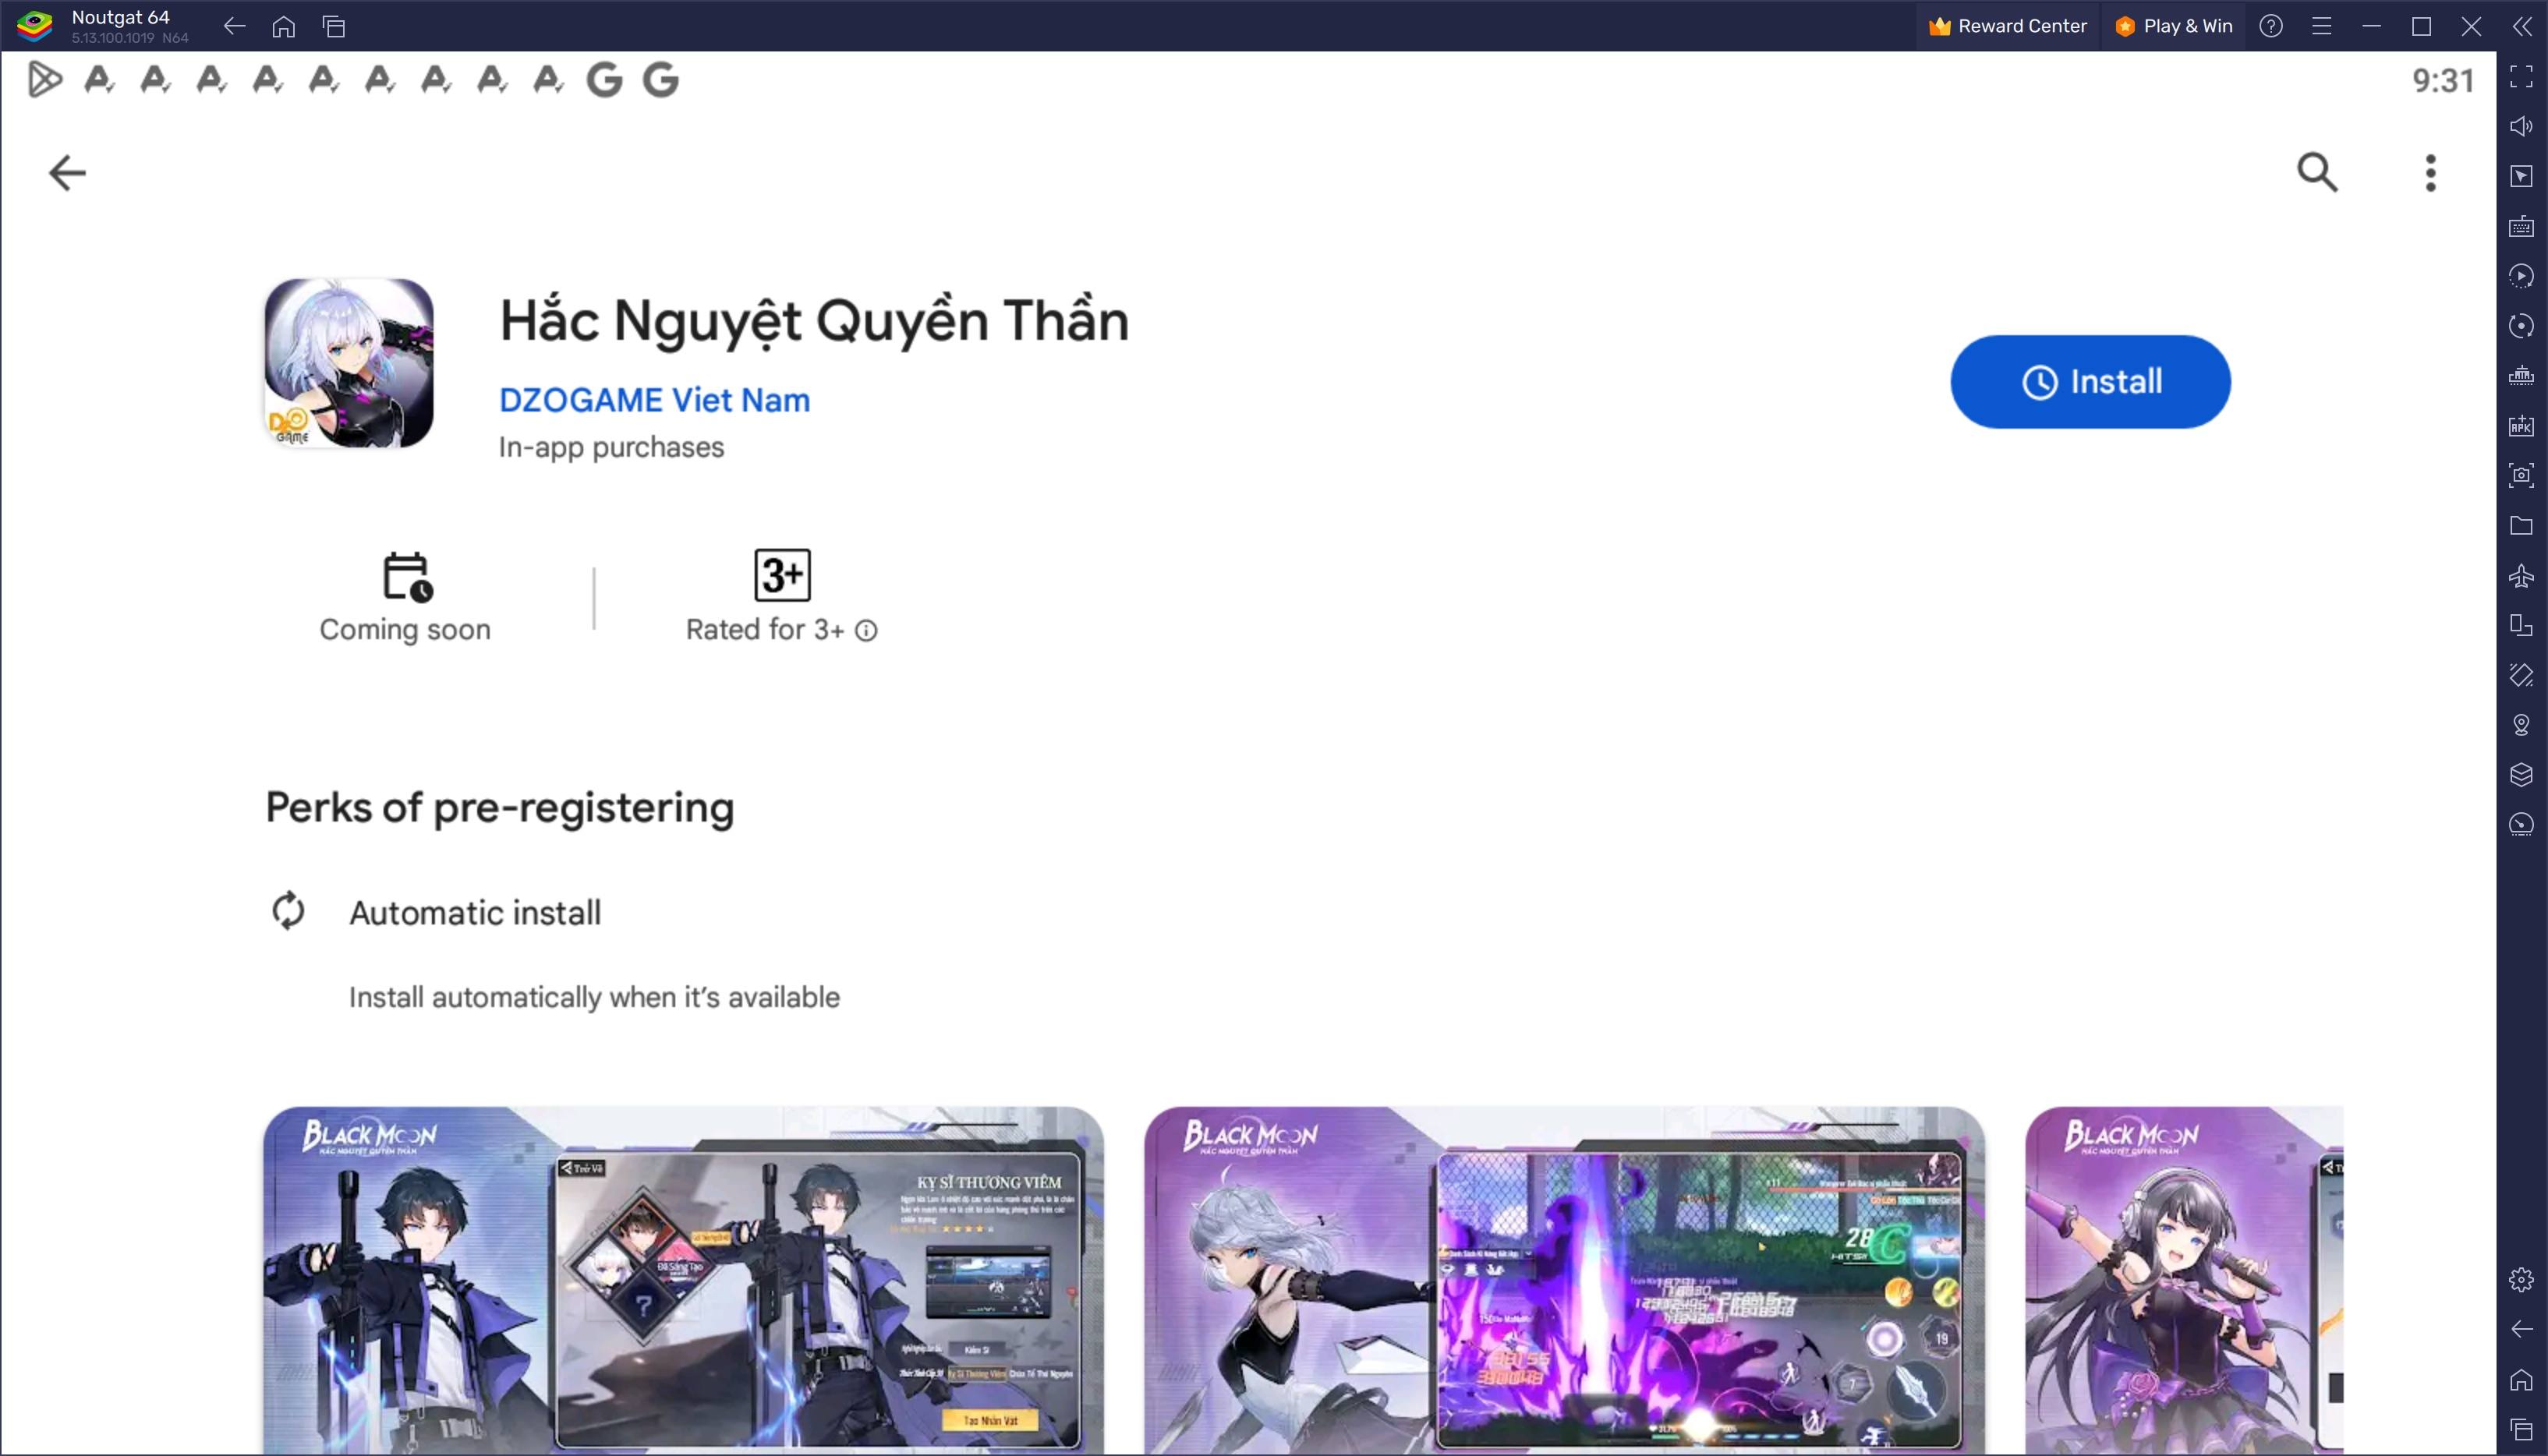Click the "Automatic install" label
Image resolution: width=2548 pixels, height=1456 pixels.
coord(475,913)
